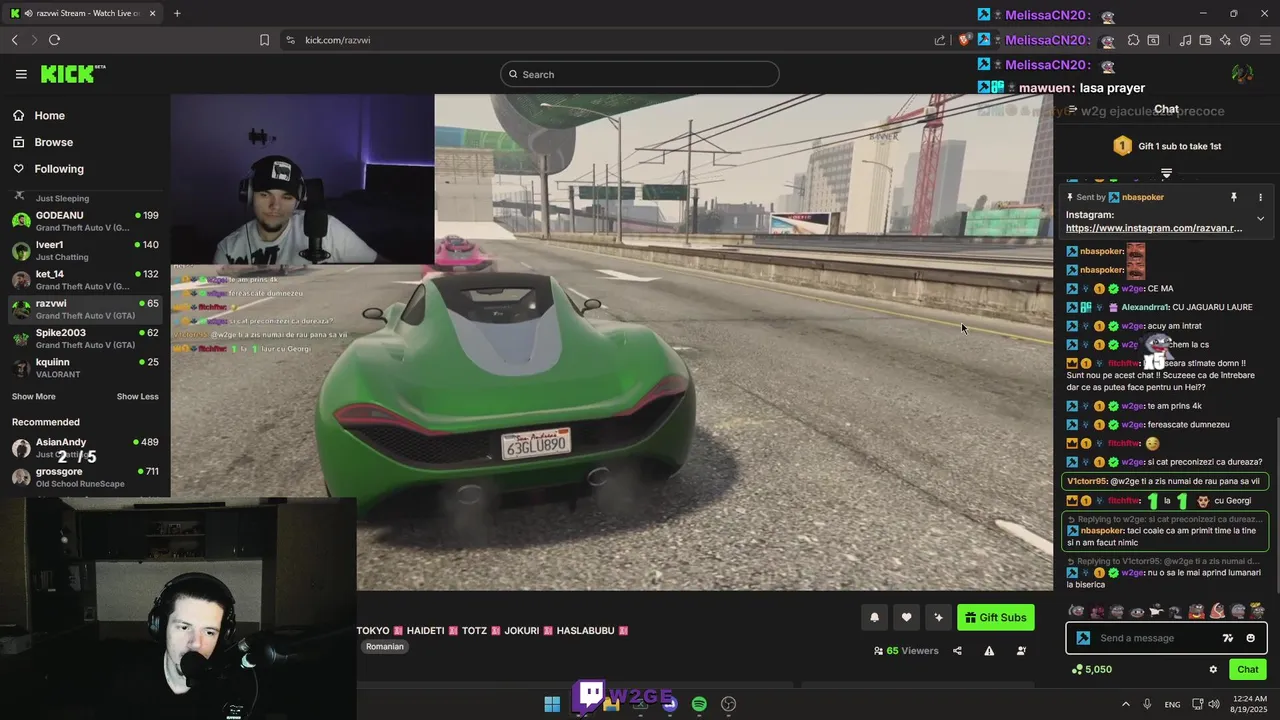Collapse list with Show Less
This screenshot has height=720, width=1280.
click(137, 397)
